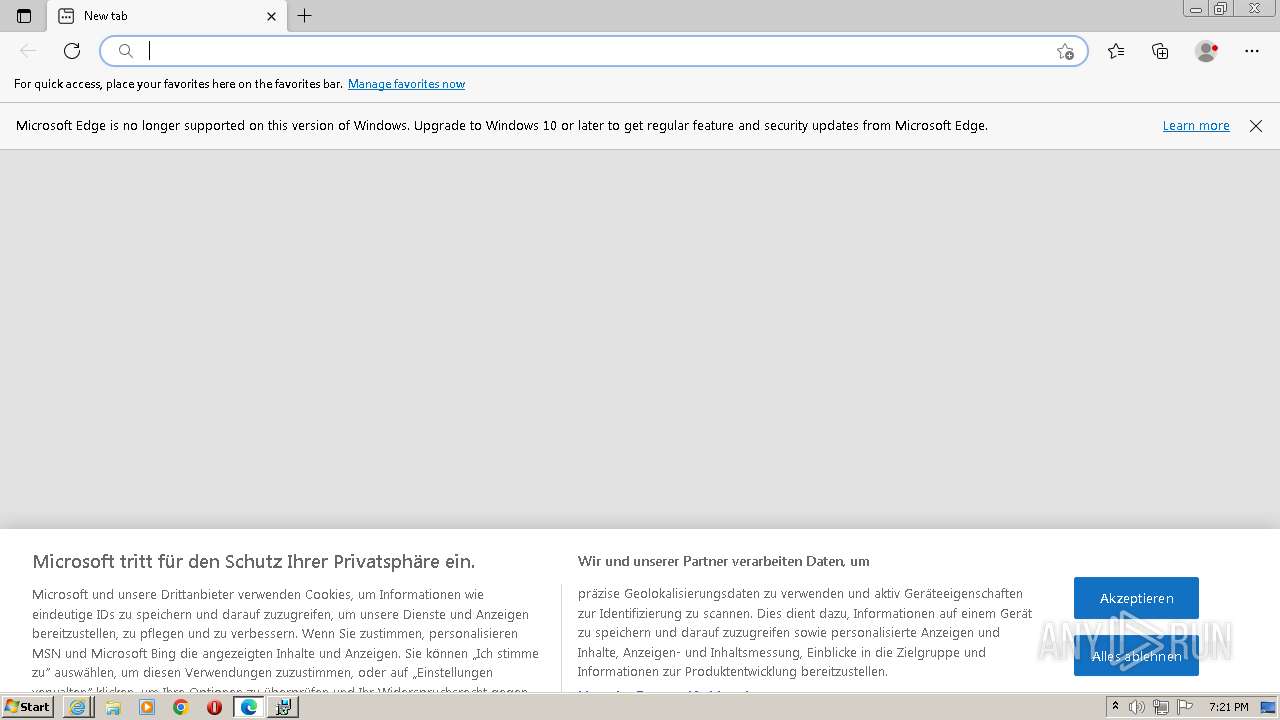Refresh the page
1280x720 pixels.
click(x=72, y=51)
